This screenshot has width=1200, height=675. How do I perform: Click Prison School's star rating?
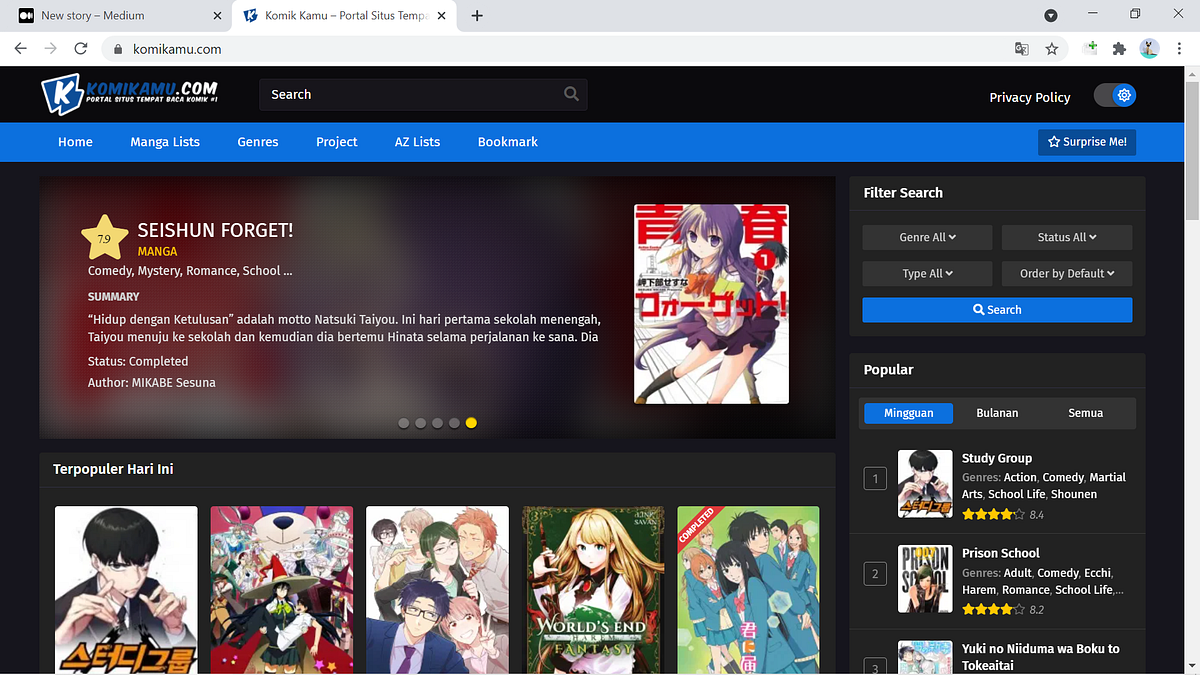pyautogui.click(x=993, y=610)
